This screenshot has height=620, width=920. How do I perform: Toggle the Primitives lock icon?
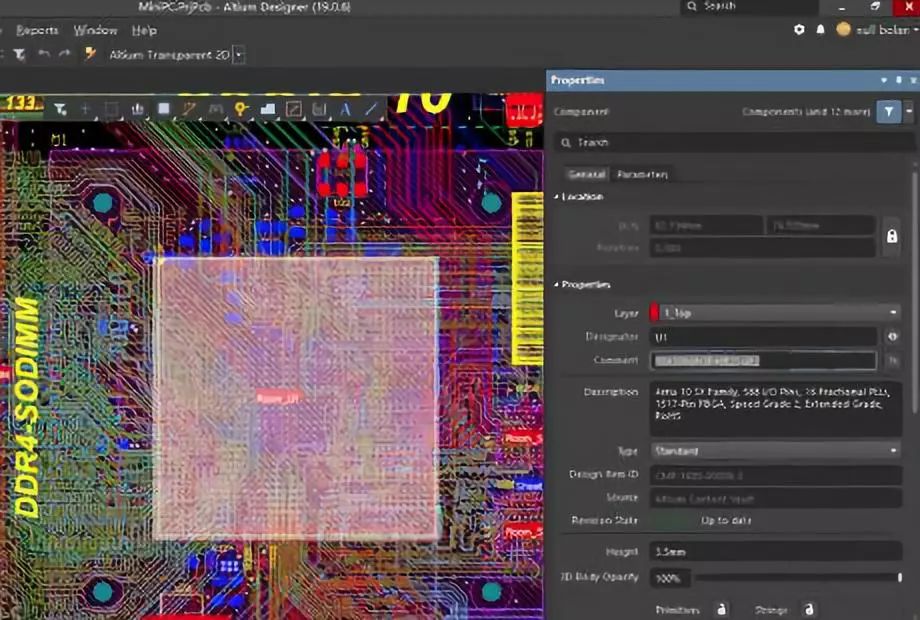tap(722, 610)
